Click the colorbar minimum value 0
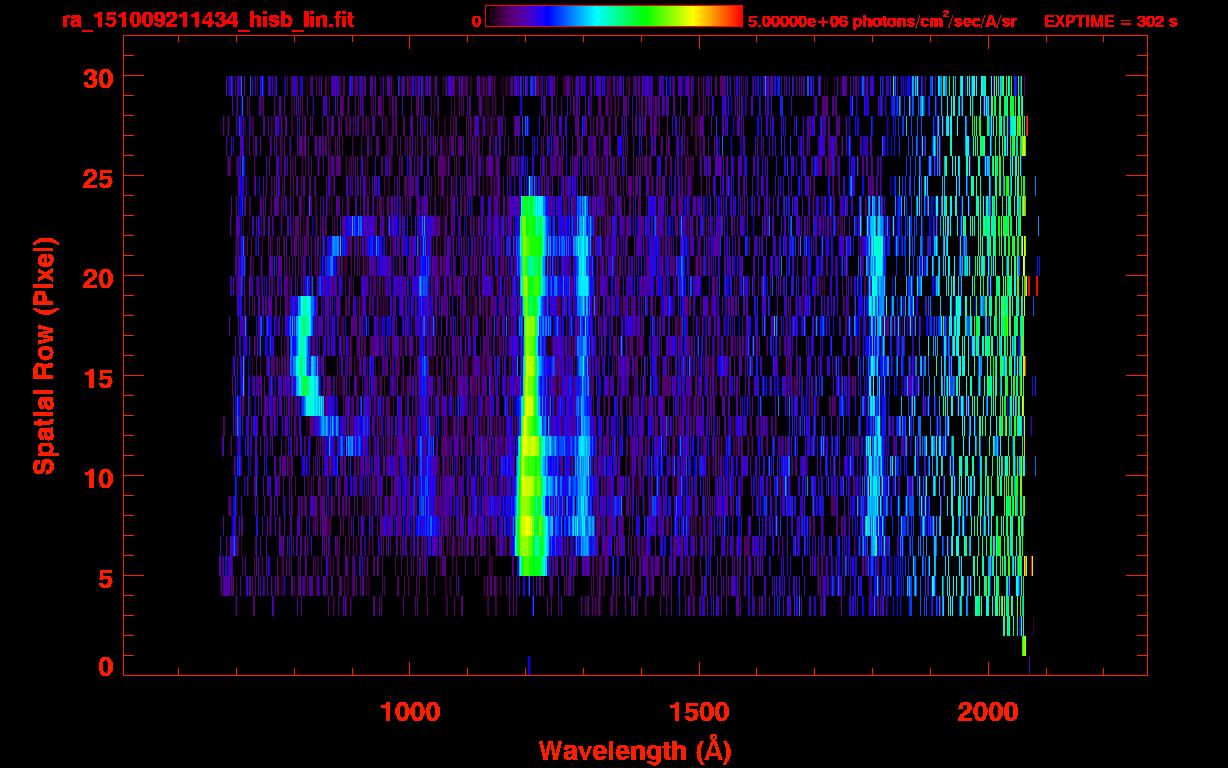 point(476,21)
